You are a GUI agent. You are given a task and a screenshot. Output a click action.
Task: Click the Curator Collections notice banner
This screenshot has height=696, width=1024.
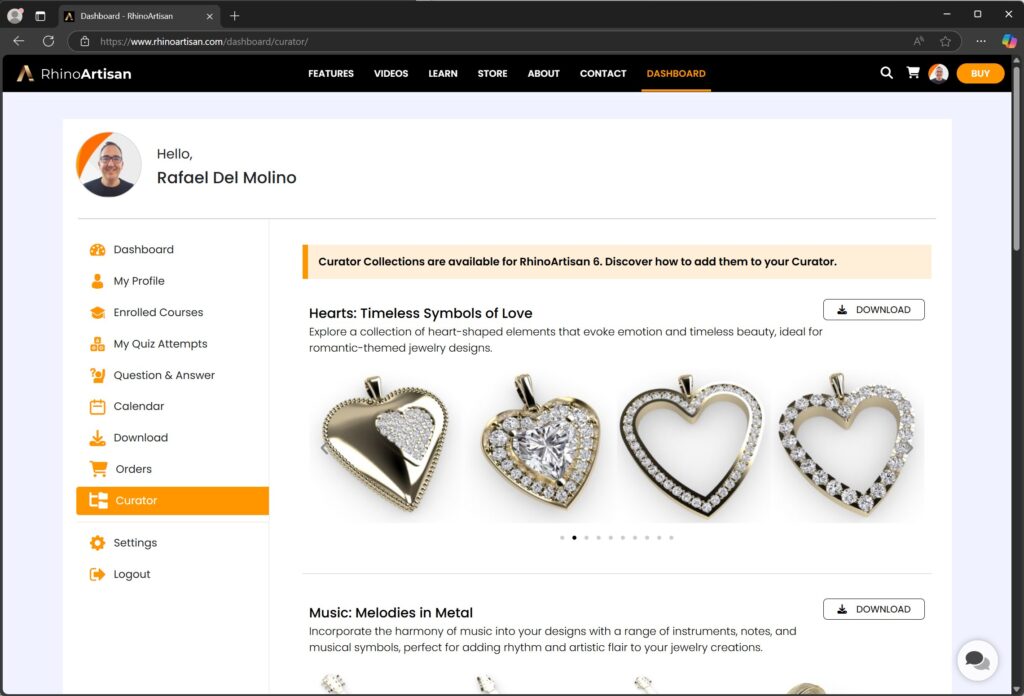point(616,262)
